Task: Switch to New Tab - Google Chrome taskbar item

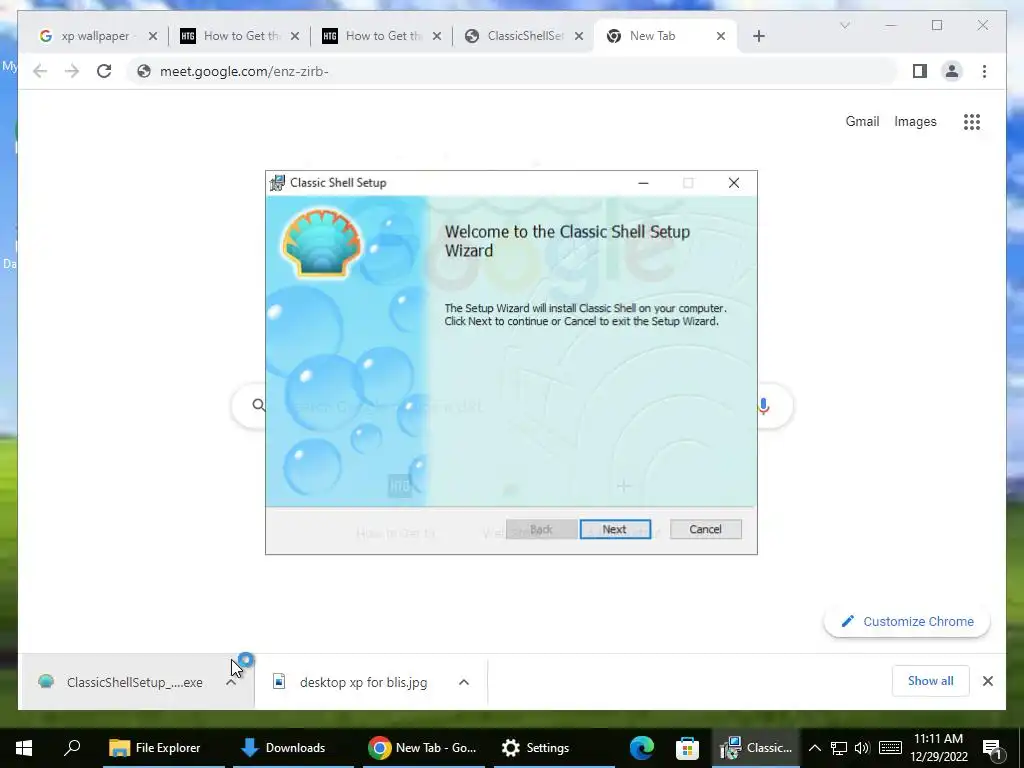Action: (x=423, y=748)
